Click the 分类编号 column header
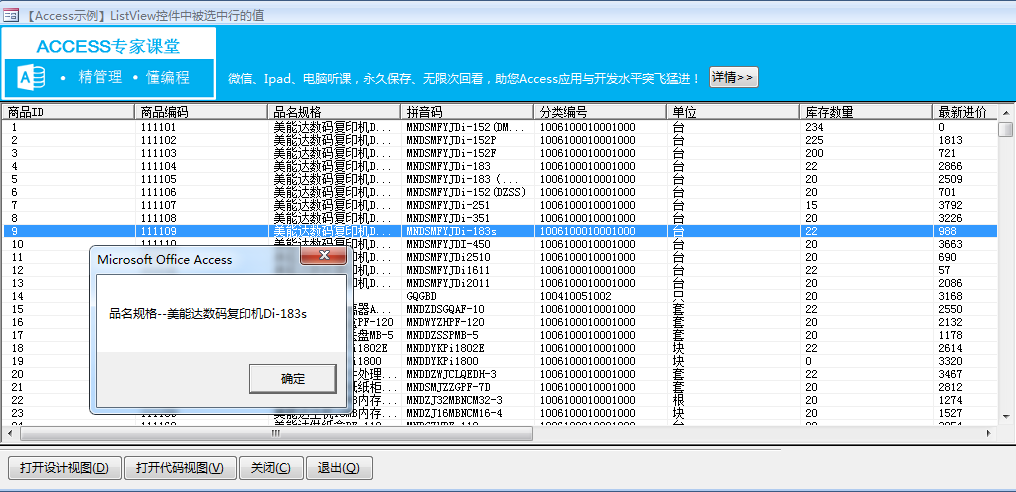This screenshot has width=1016, height=492. click(599, 112)
